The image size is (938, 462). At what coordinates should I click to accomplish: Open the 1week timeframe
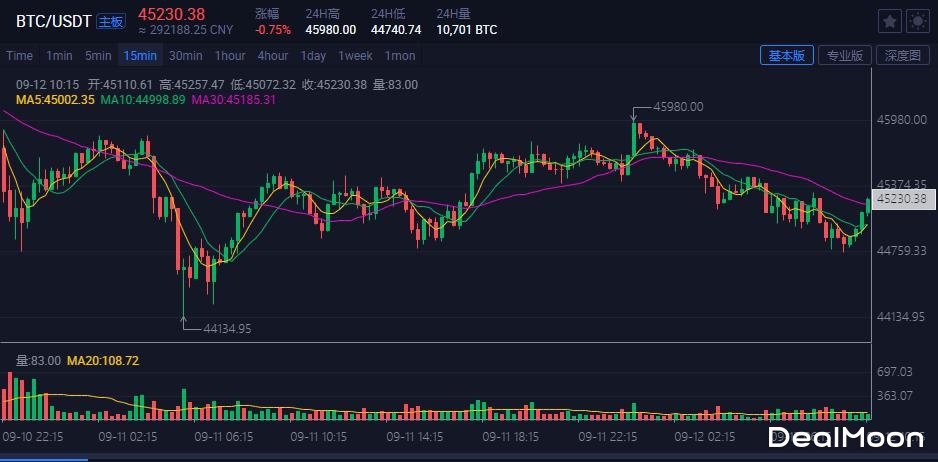(355, 56)
